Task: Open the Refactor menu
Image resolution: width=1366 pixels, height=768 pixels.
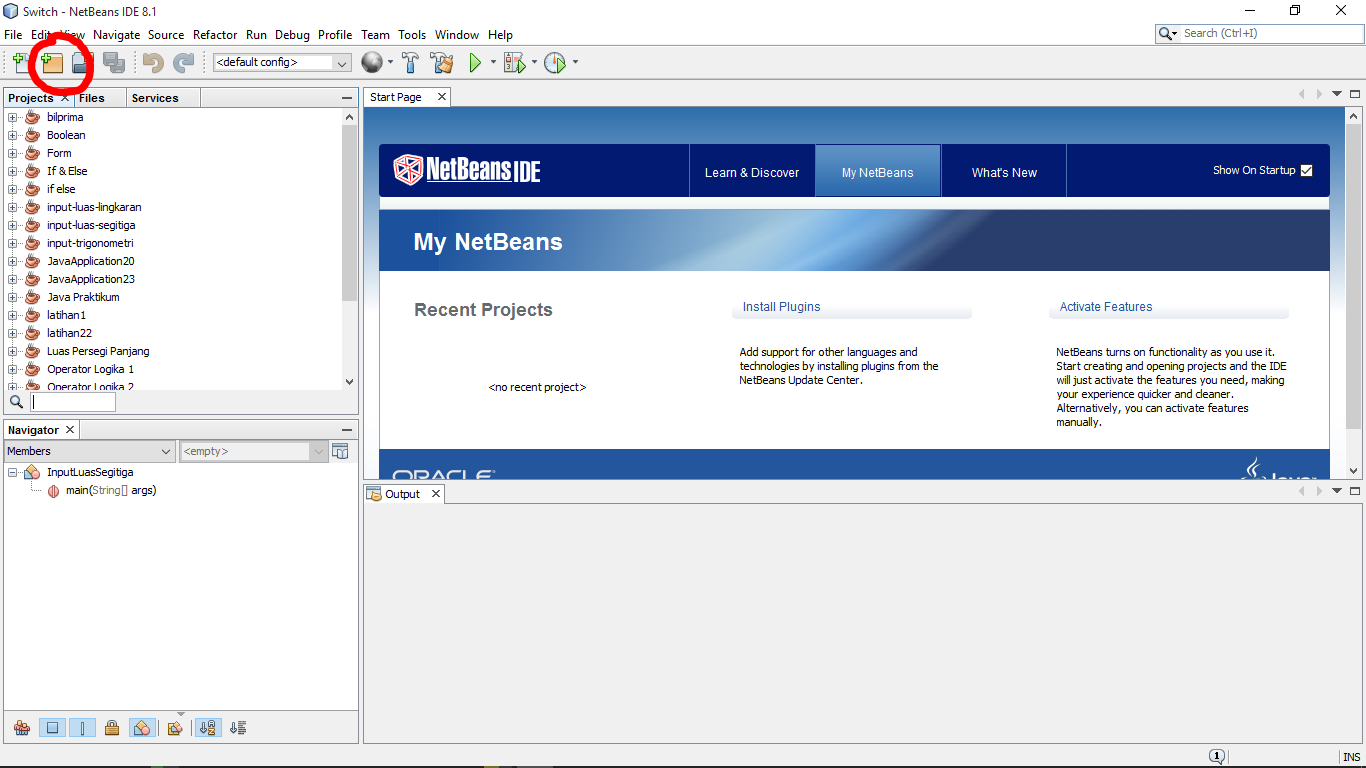Action: coord(215,34)
